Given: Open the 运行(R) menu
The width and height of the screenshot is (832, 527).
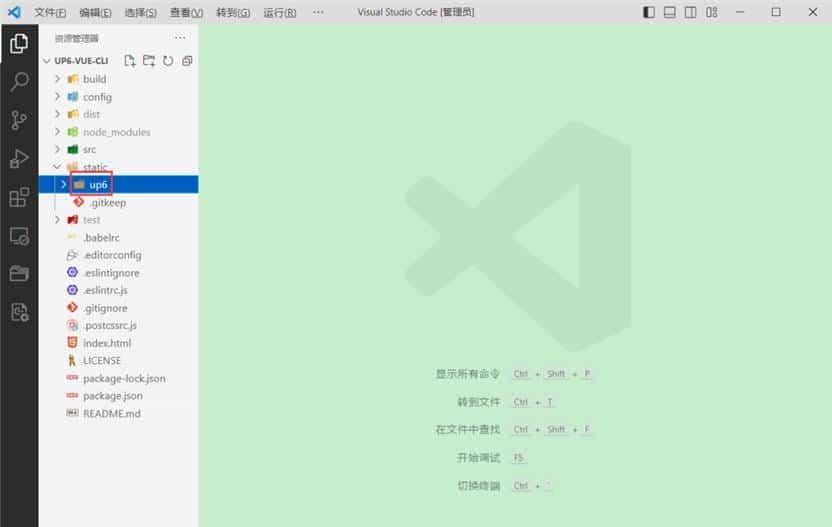Looking at the screenshot, I should 280,12.
